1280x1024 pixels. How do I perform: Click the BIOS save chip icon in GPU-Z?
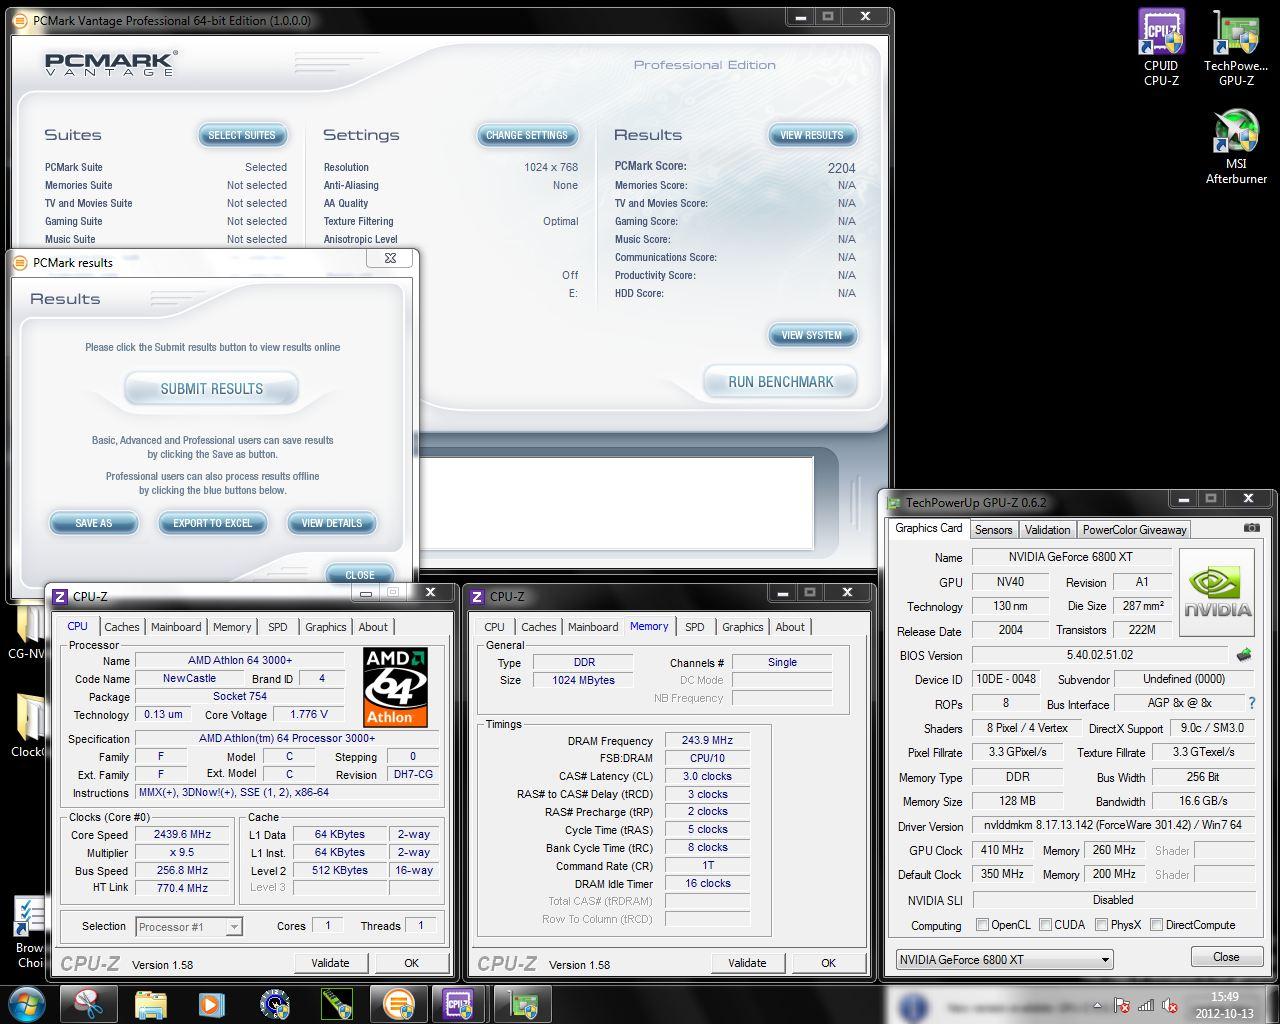(x=1244, y=655)
